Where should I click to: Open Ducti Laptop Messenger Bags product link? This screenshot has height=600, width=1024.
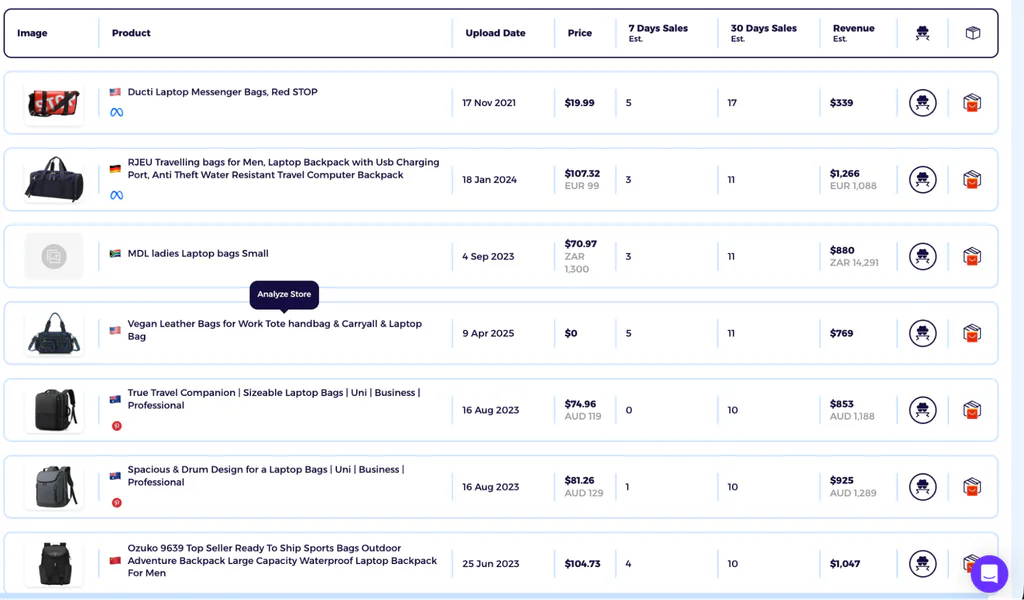[x=222, y=92]
